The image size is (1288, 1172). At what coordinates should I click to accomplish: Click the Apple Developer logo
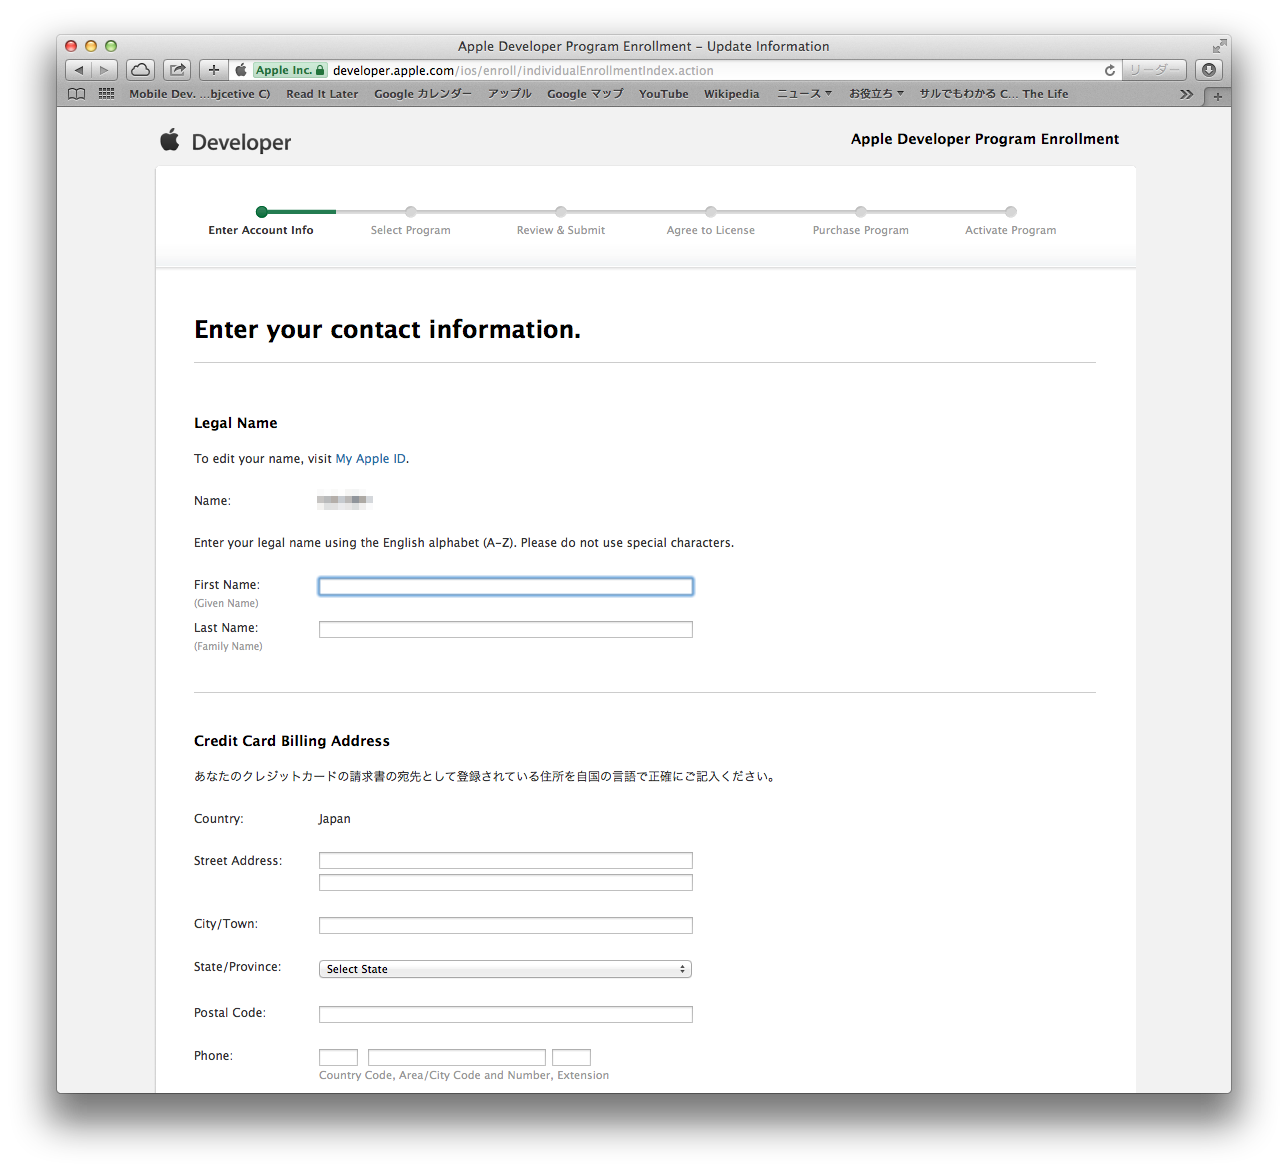(225, 141)
